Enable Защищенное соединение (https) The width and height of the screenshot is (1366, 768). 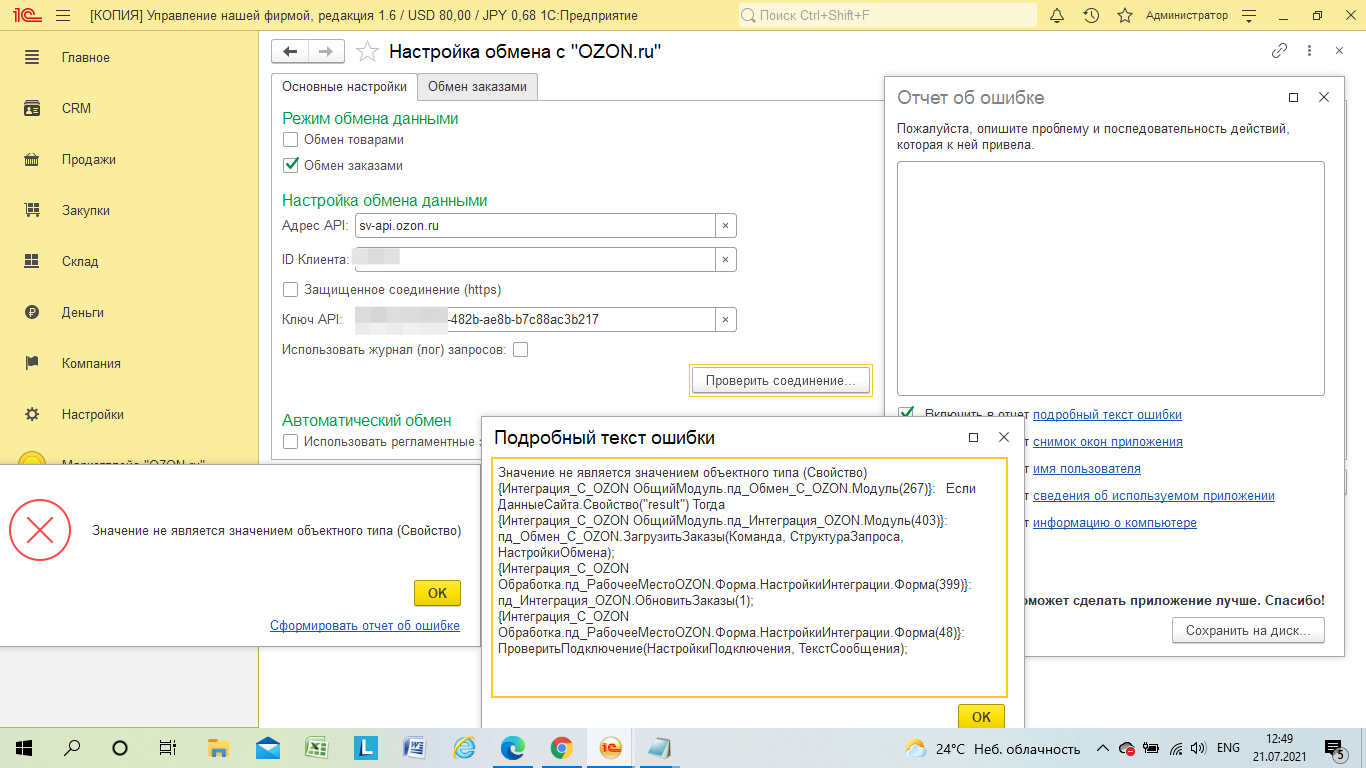(291, 290)
